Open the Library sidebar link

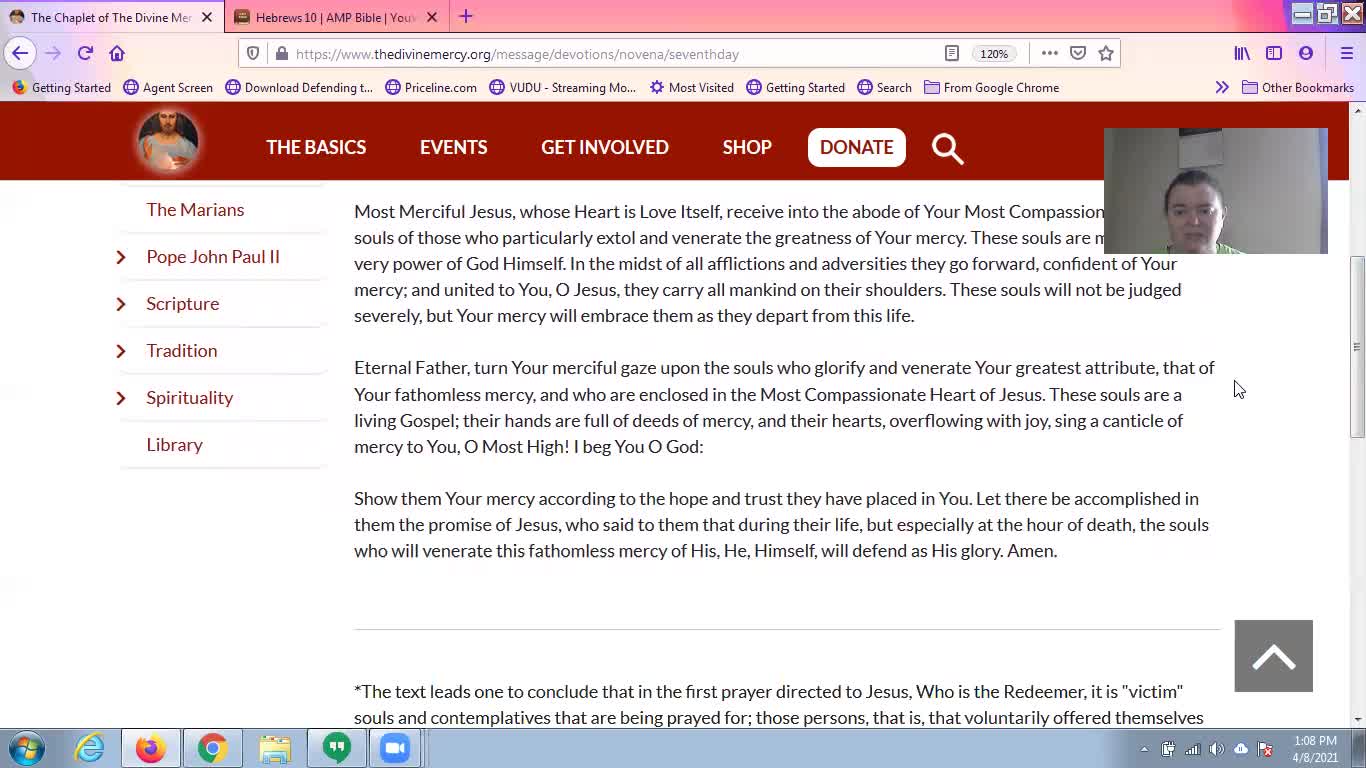click(x=174, y=444)
